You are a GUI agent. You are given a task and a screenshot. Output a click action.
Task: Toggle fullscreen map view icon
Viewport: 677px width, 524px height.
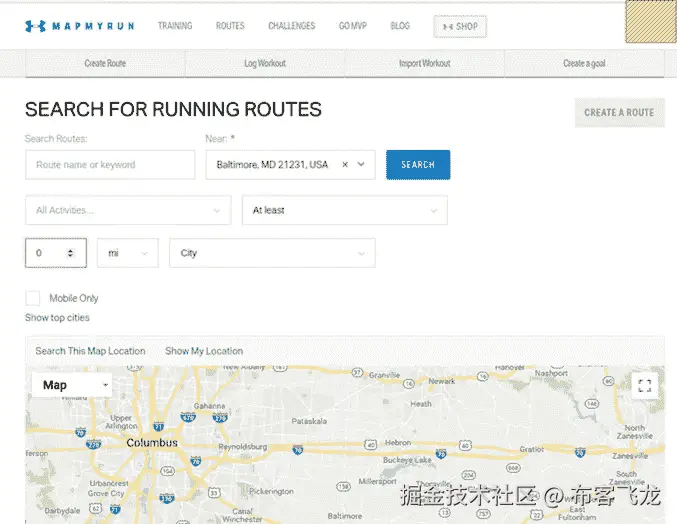pos(645,385)
